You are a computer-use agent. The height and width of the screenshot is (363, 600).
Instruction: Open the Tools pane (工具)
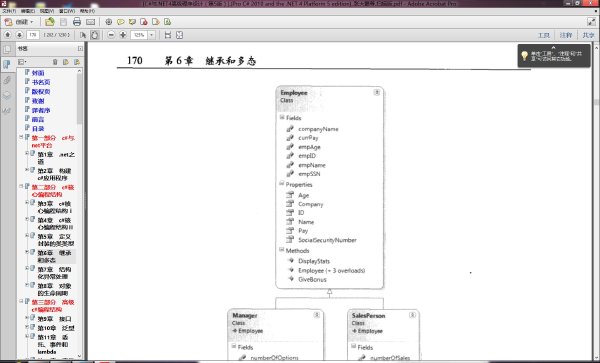(x=543, y=35)
